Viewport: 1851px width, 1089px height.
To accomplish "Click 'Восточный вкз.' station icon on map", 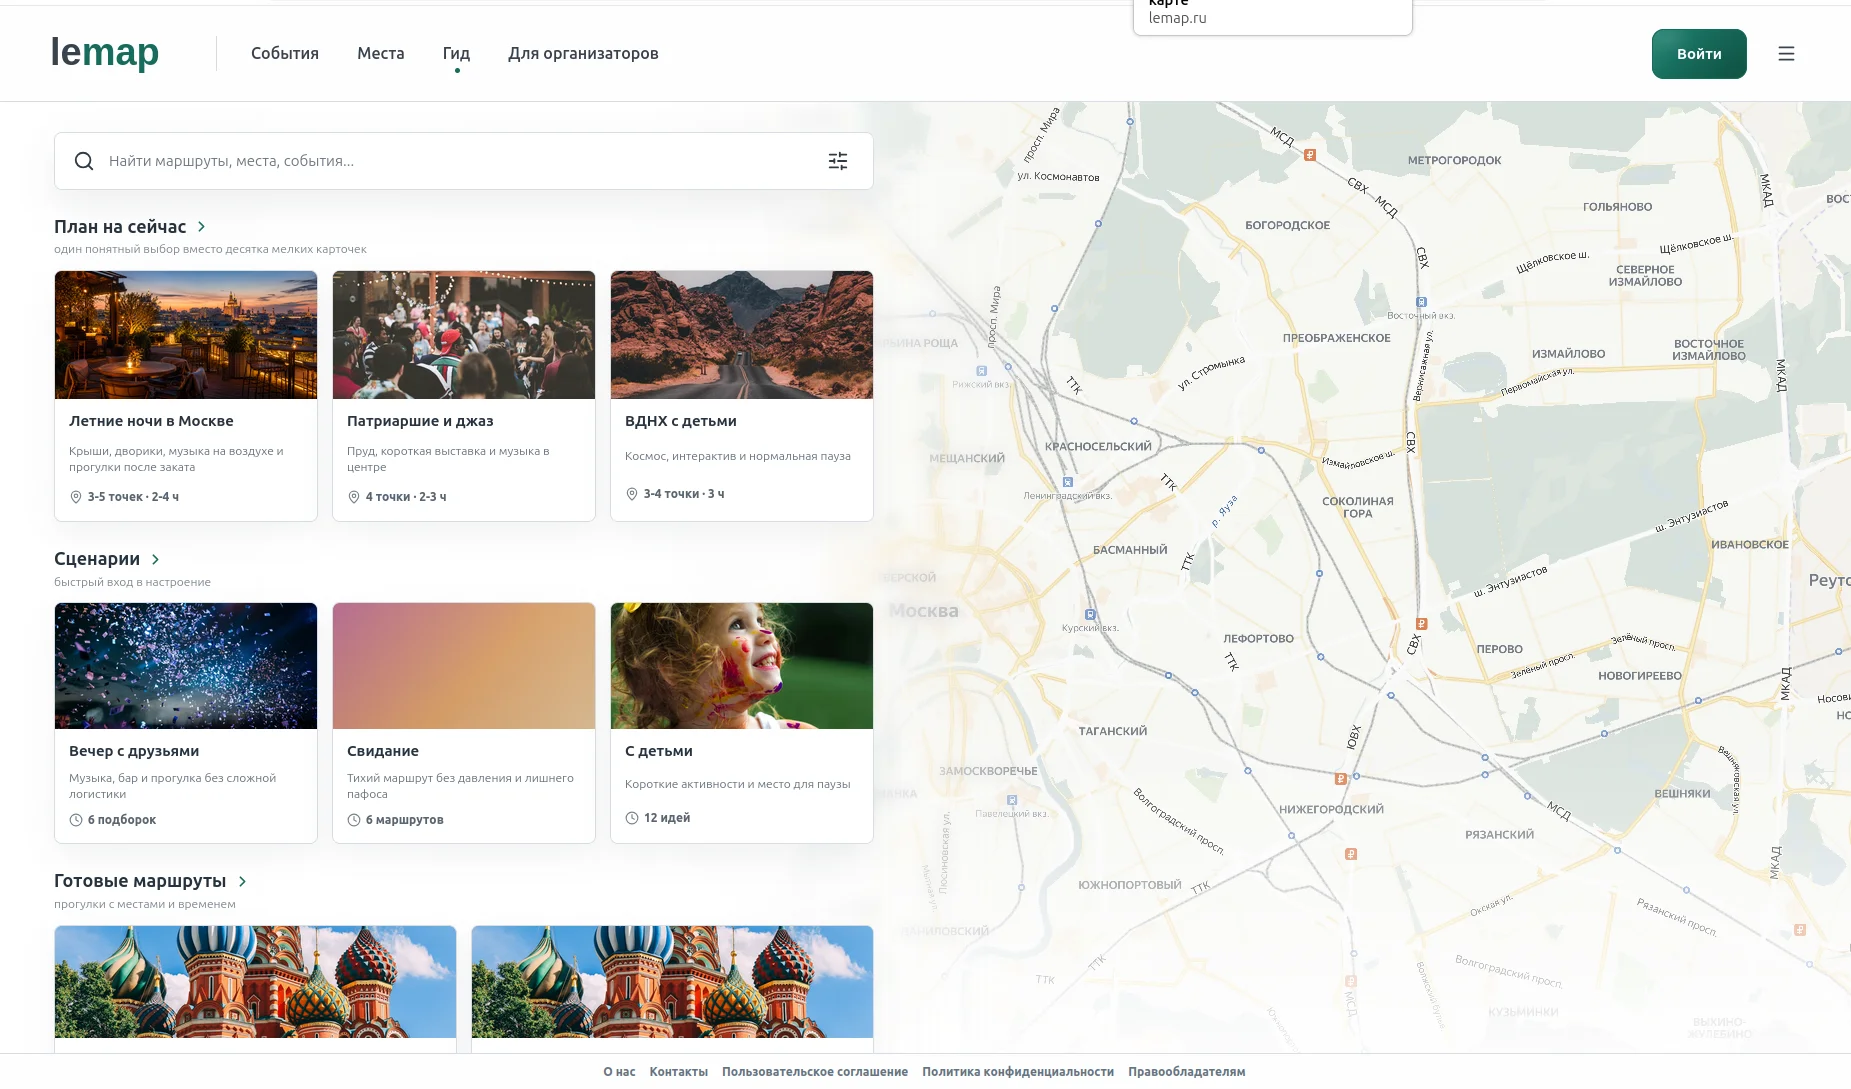I will [1421, 302].
